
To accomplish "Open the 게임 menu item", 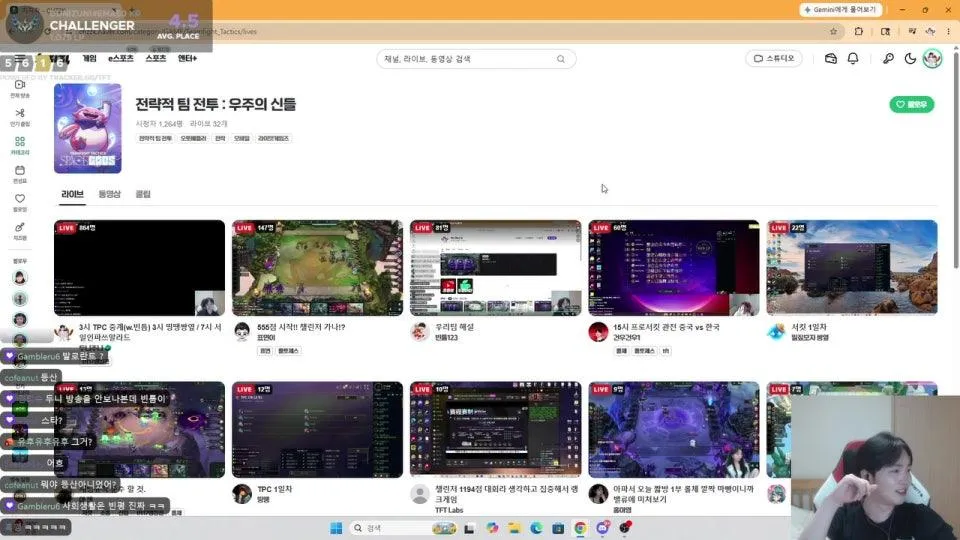I will tap(89, 58).
